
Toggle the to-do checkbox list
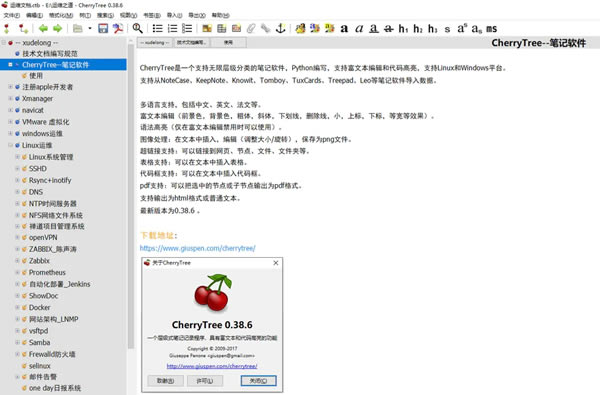click(187, 28)
